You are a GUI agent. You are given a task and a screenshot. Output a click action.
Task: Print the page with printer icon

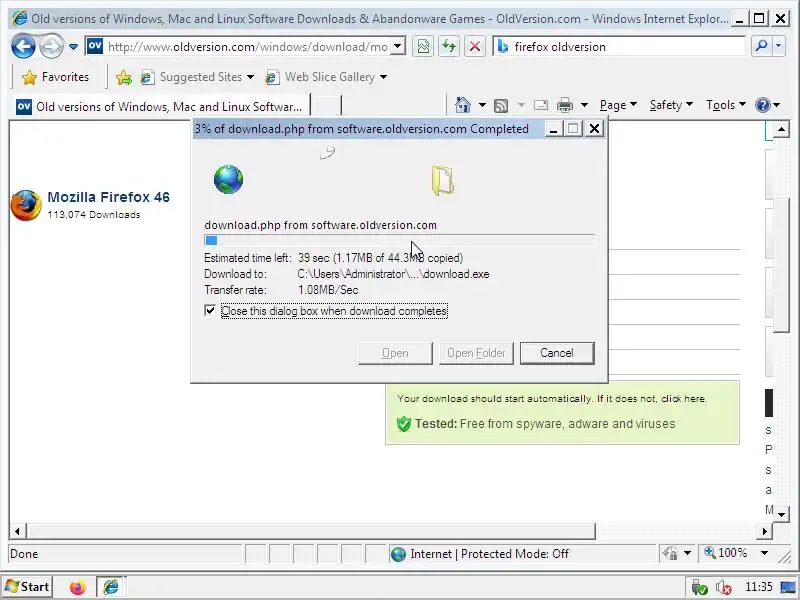565,105
